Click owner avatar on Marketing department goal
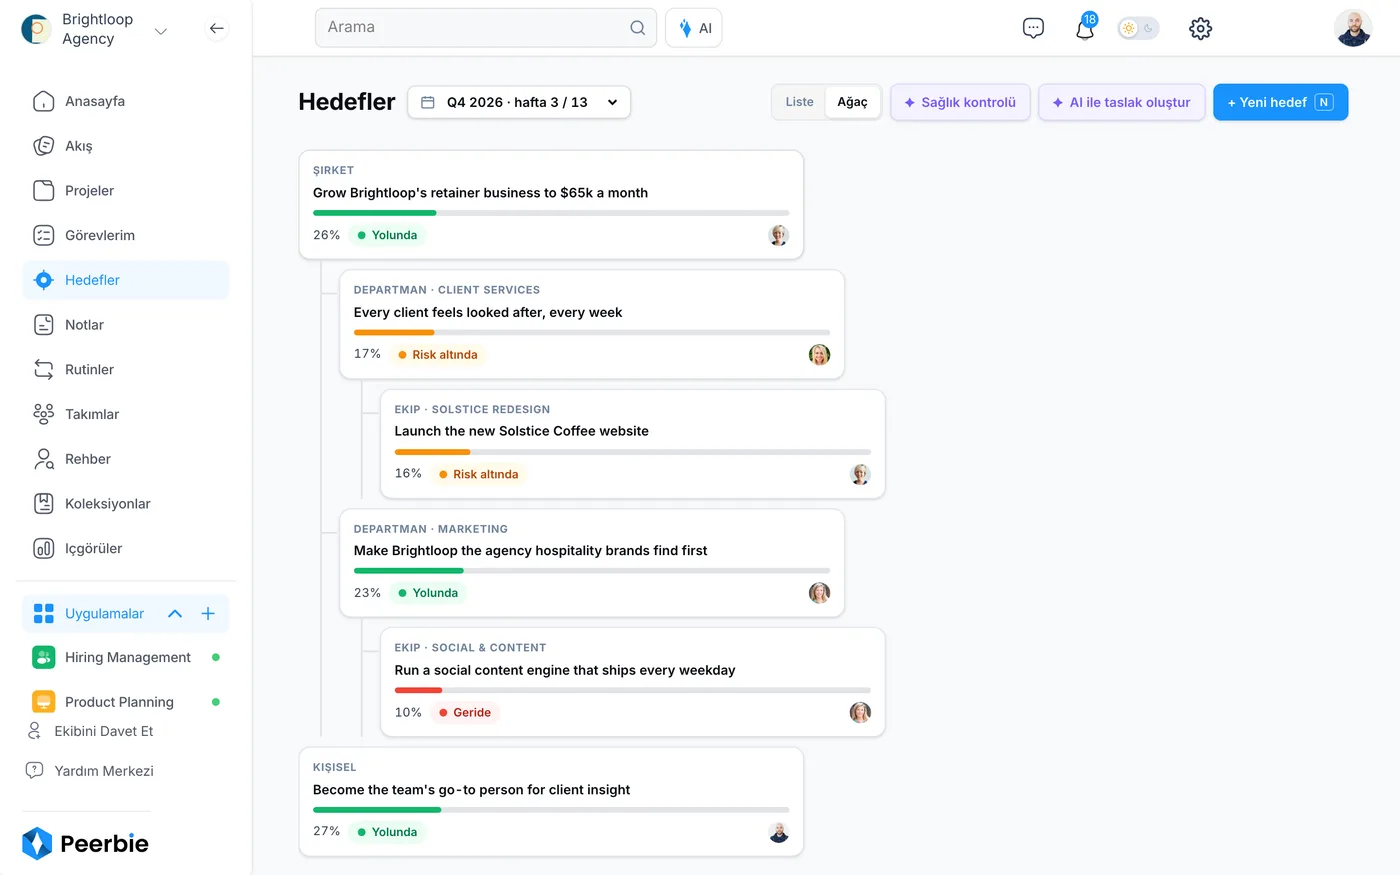Screen dimensions: 1400x875 click(819, 593)
